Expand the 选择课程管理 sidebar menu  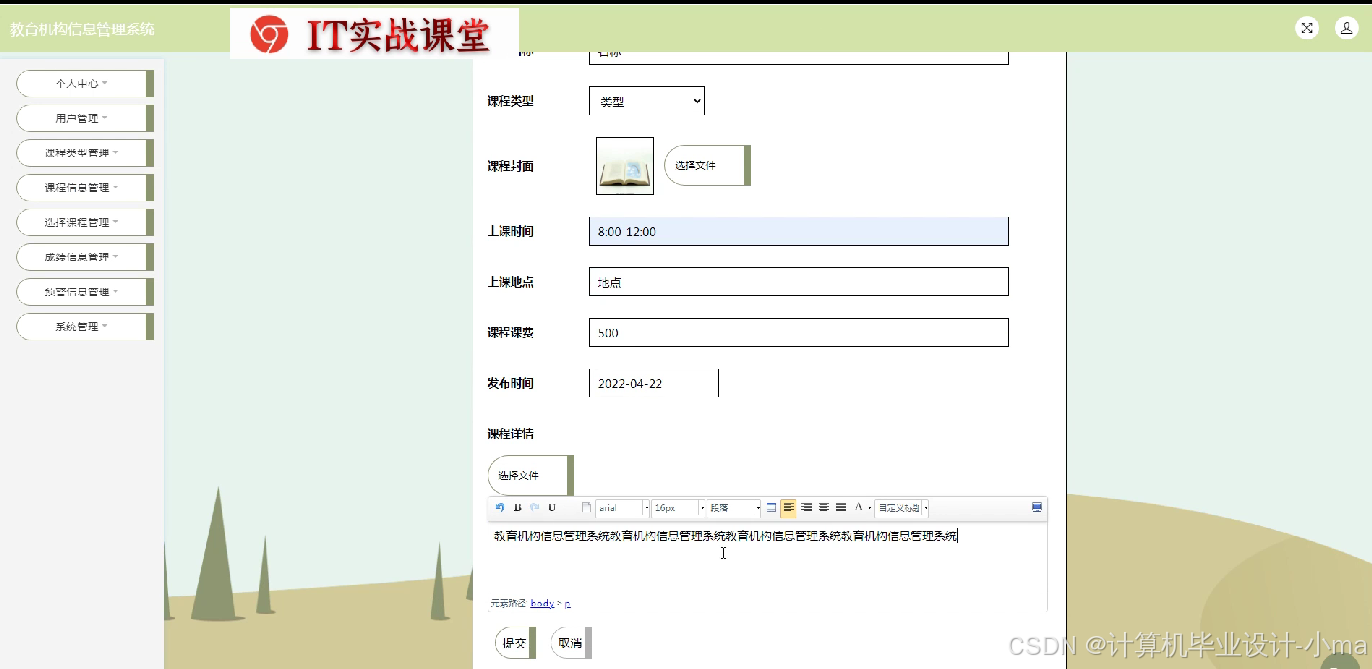[84, 222]
